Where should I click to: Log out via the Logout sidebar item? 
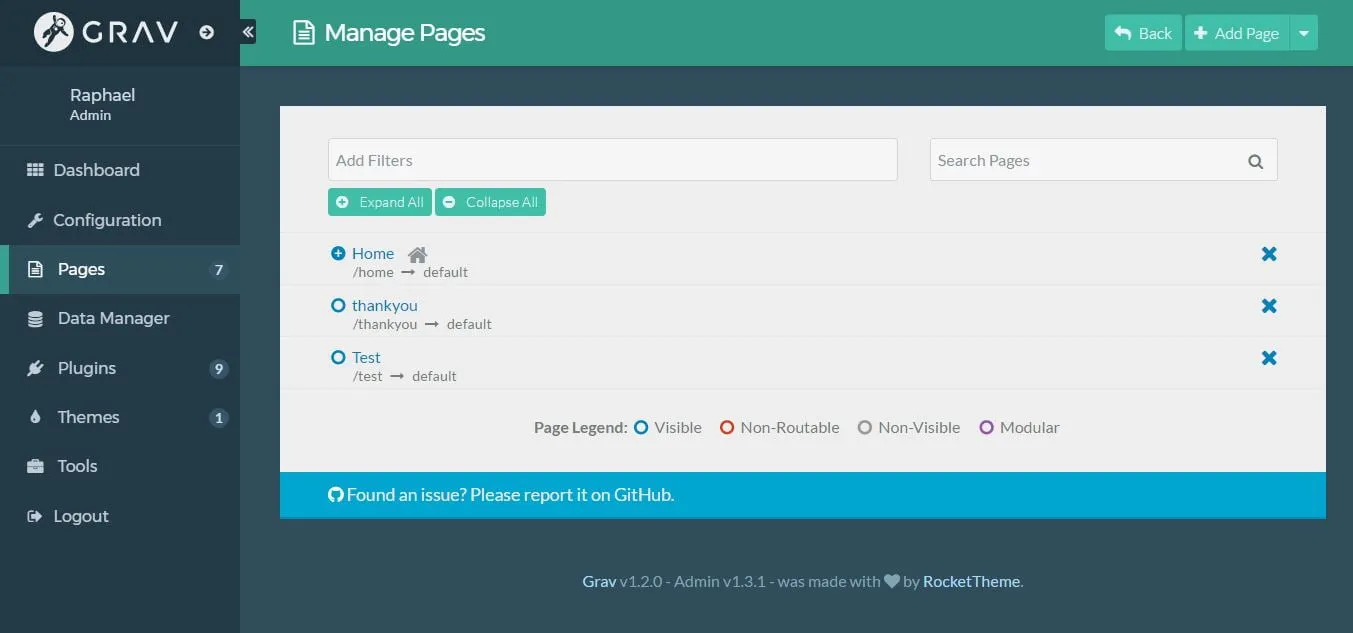(120, 516)
